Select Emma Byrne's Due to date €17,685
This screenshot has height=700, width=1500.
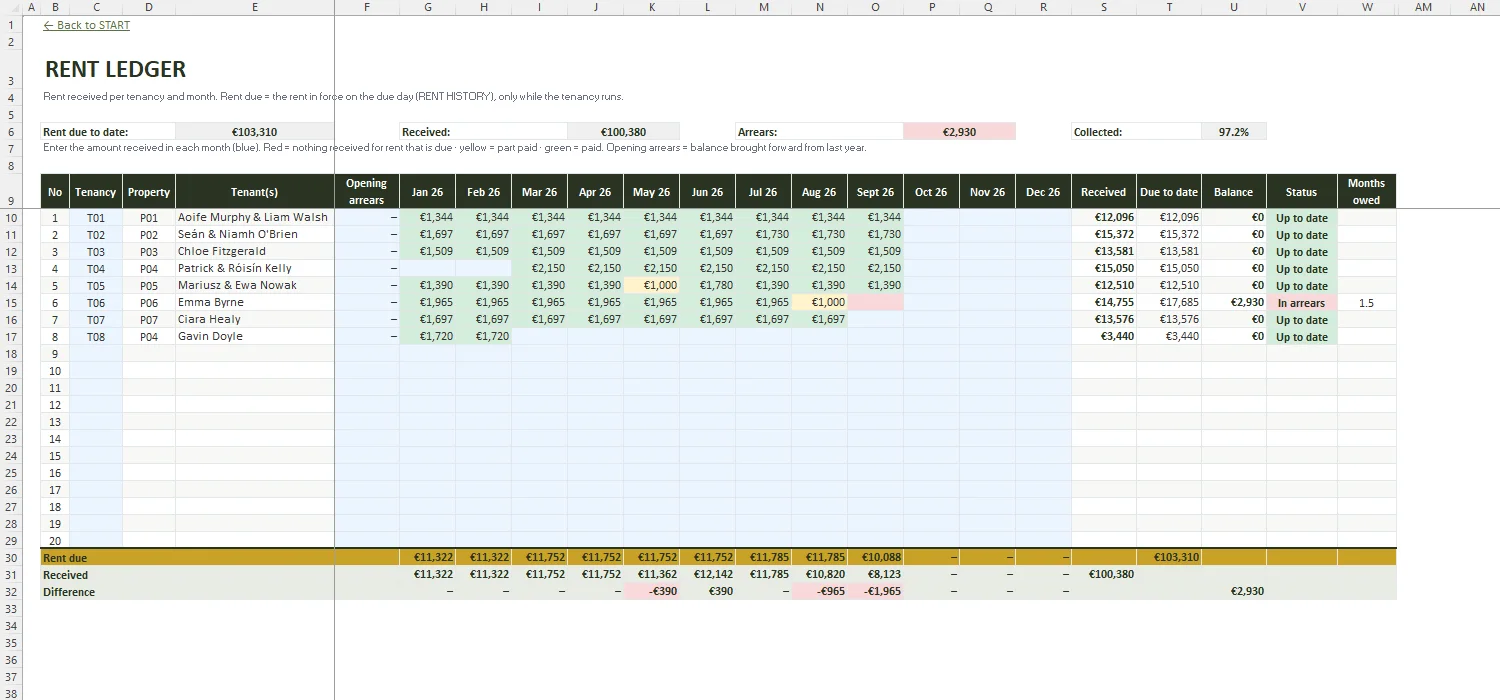(1169, 302)
